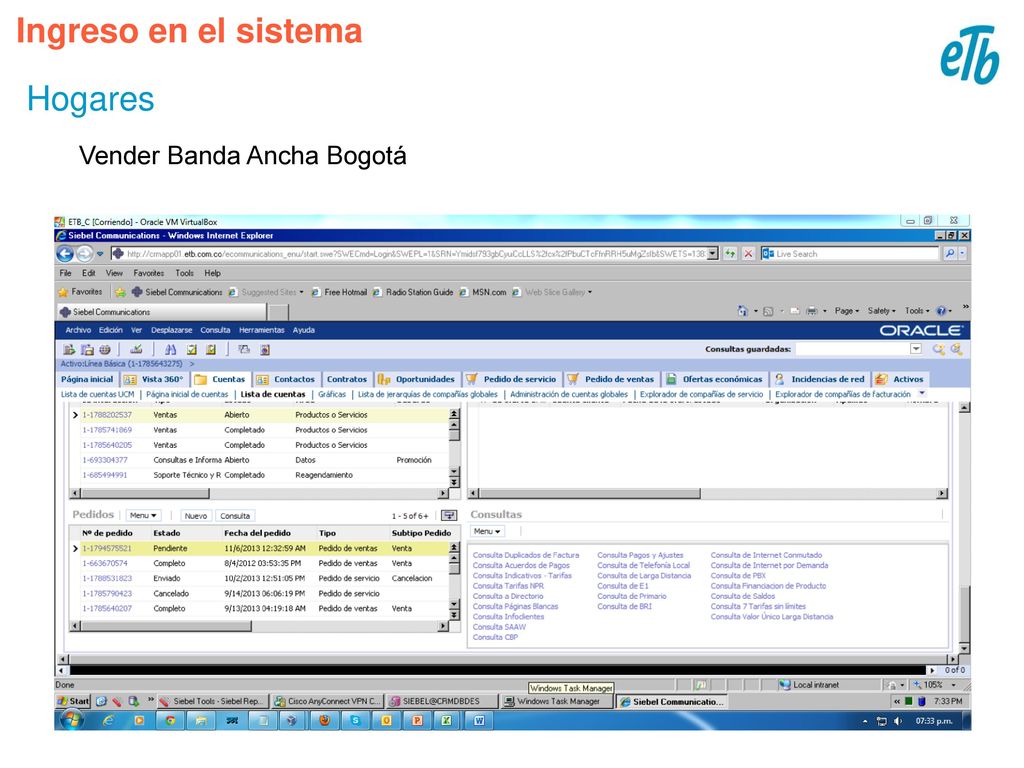Expand the IE Page menu dropdown
This screenshot has height=768, width=1024.
click(846, 311)
